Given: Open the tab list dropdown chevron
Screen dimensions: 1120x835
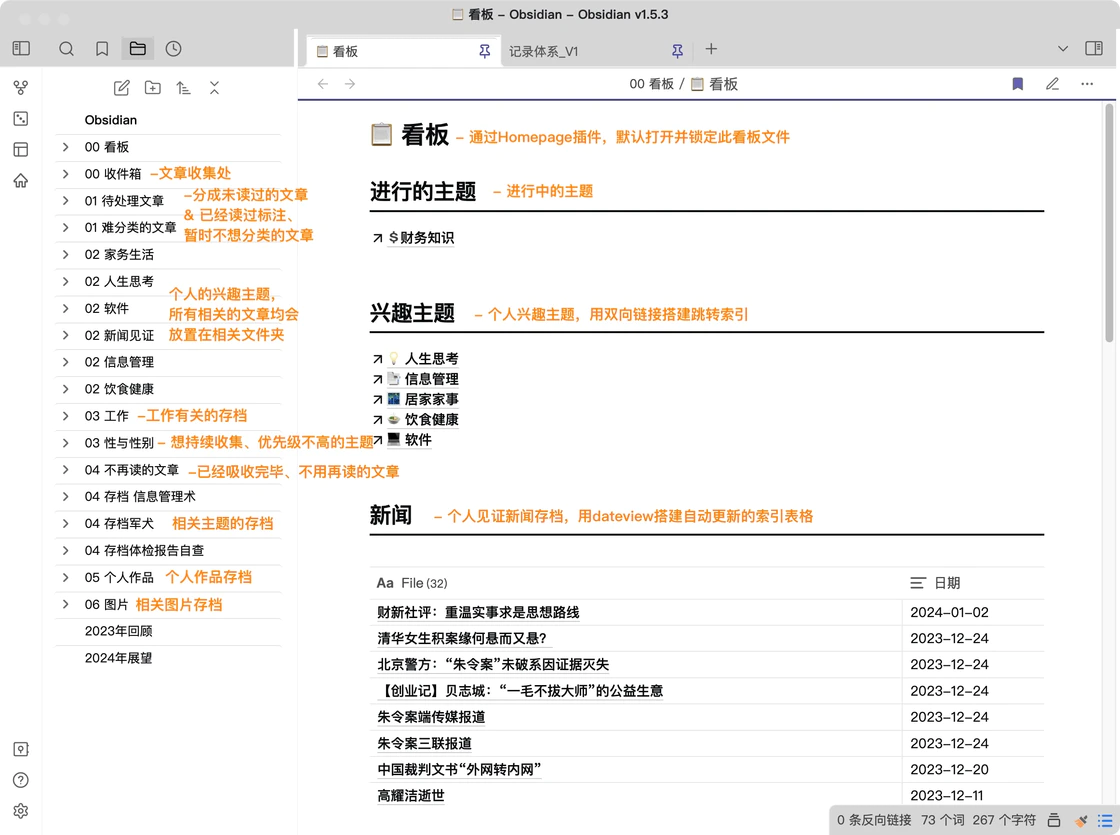Looking at the screenshot, I should pos(1063,49).
